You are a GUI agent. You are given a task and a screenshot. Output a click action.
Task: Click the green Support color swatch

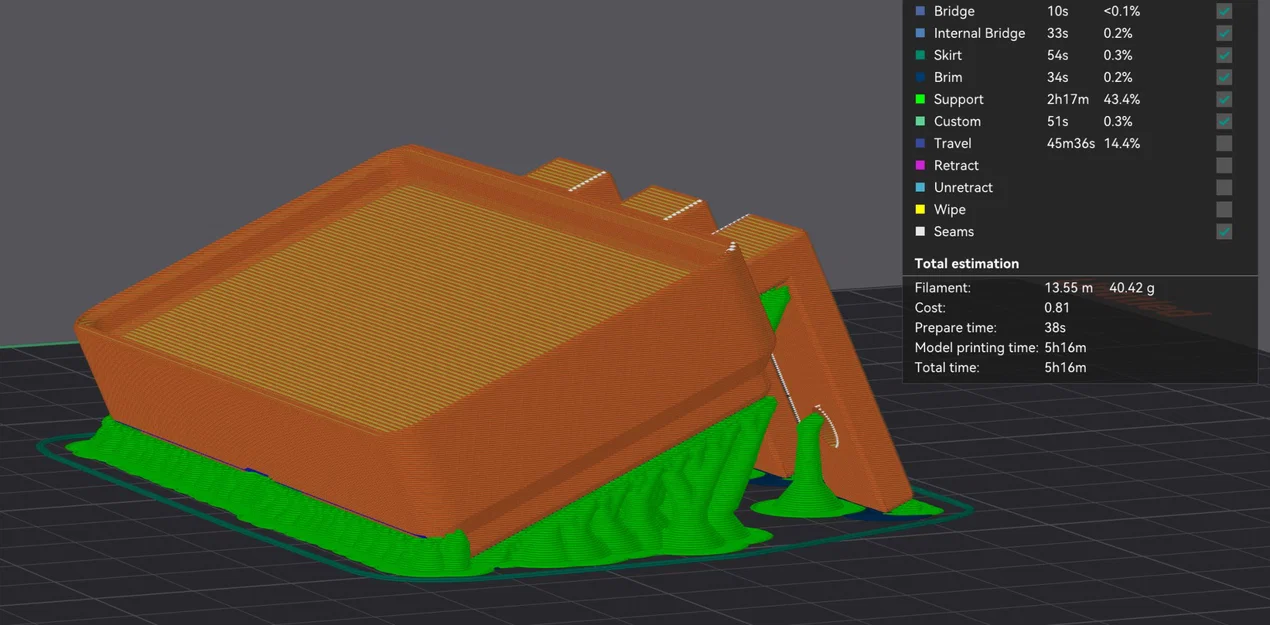click(x=920, y=99)
